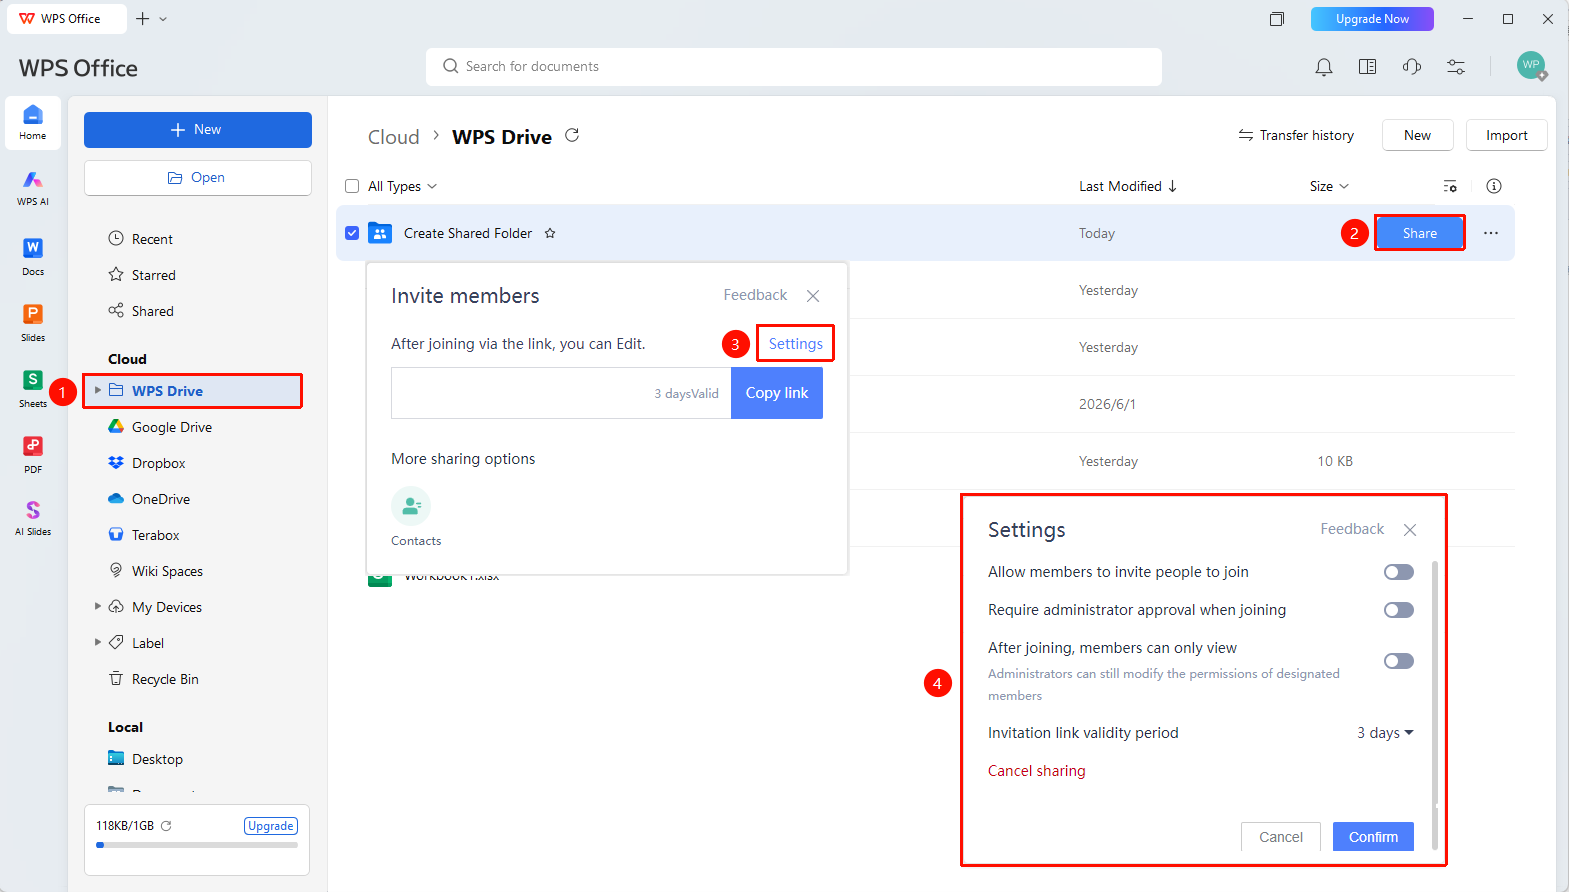
Task: Open the Size column dropdown
Action: click(x=1329, y=186)
